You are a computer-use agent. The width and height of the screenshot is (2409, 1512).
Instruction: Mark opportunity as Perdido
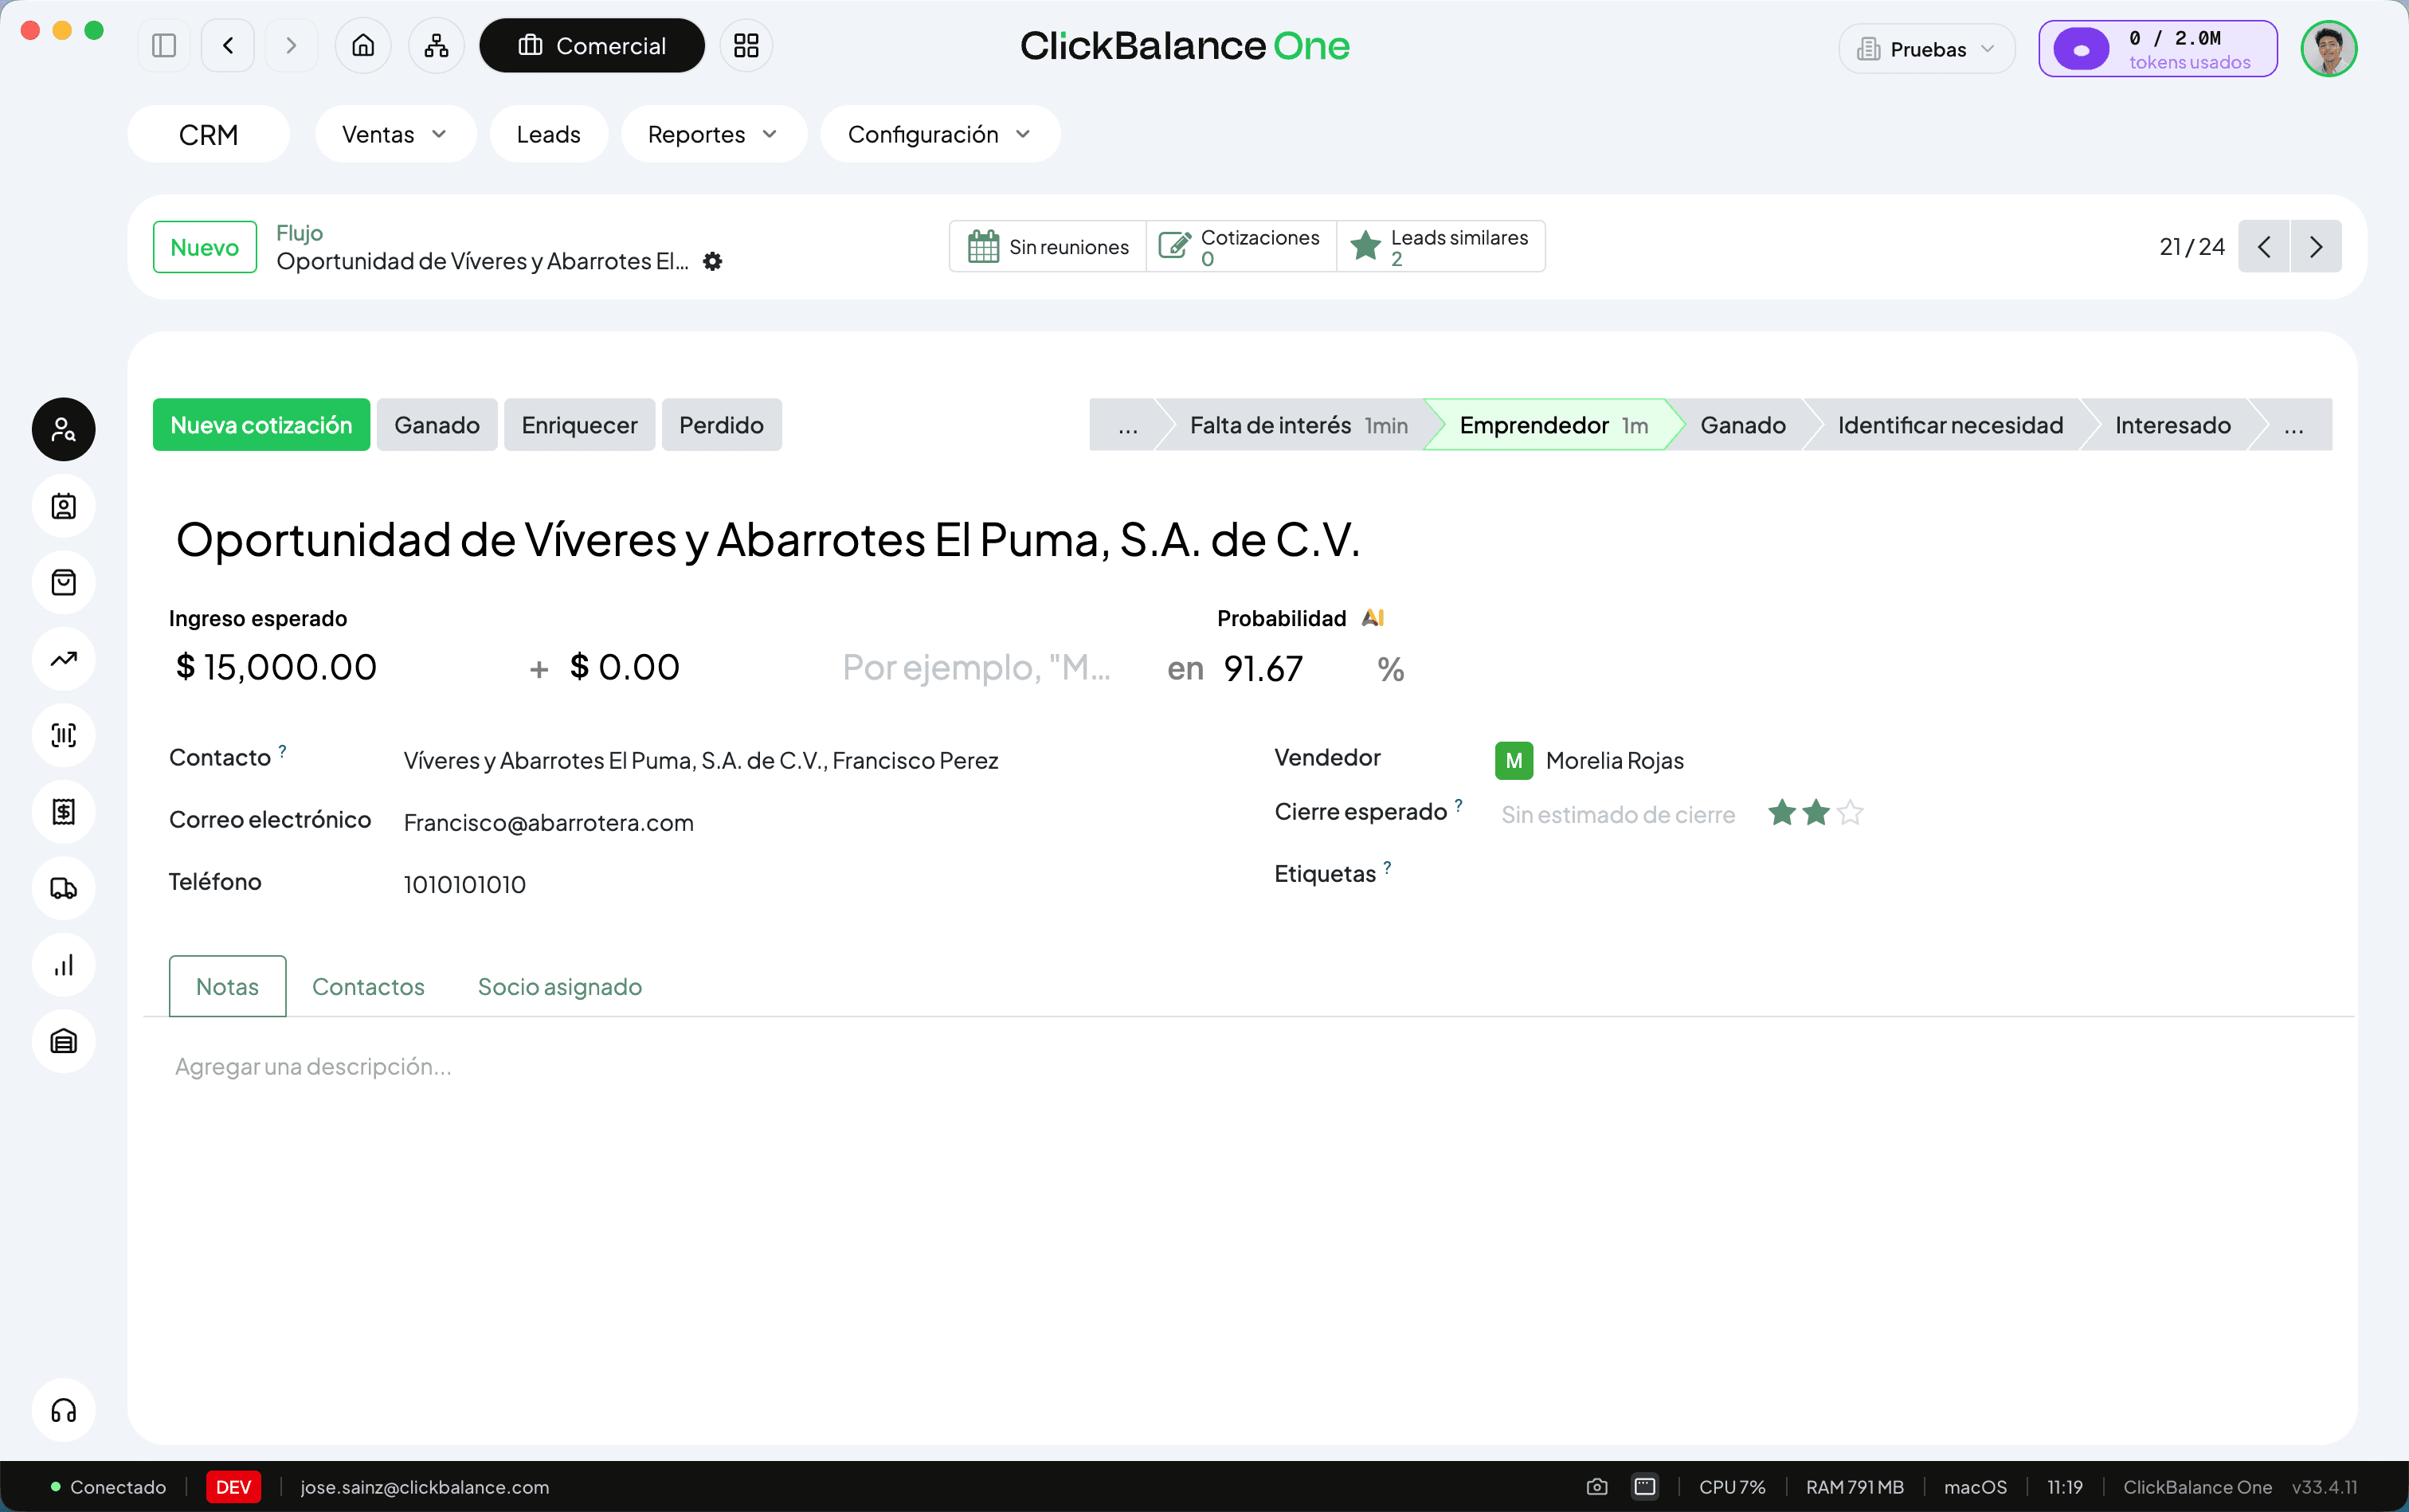click(x=721, y=426)
